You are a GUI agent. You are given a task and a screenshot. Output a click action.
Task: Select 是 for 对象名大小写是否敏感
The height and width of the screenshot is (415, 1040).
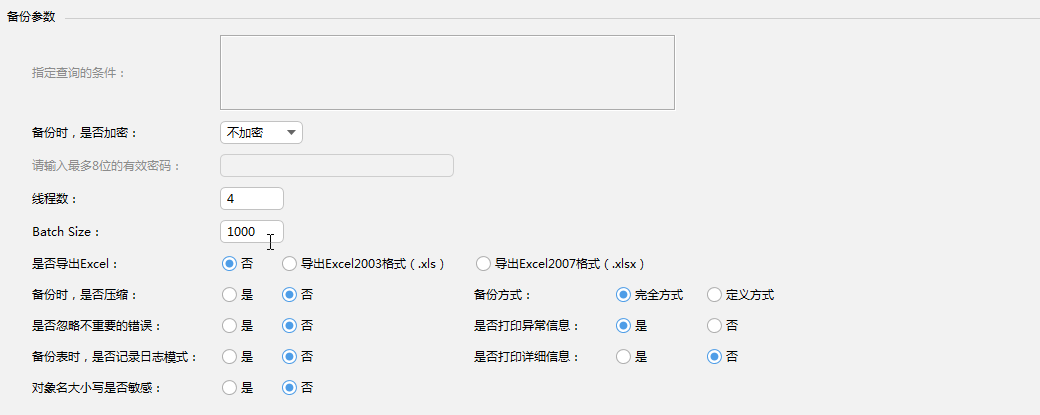229,387
